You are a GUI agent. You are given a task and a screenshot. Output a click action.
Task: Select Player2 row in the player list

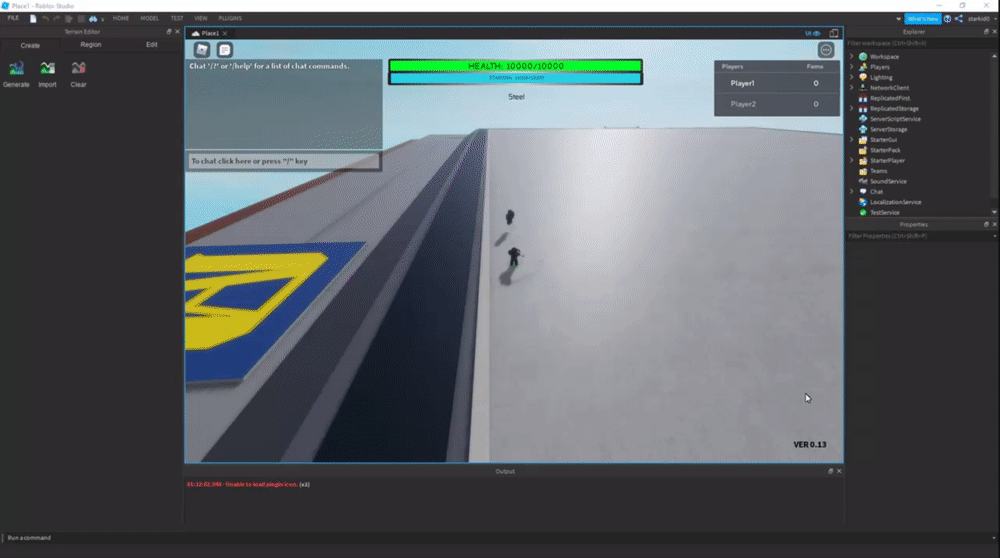click(777, 104)
